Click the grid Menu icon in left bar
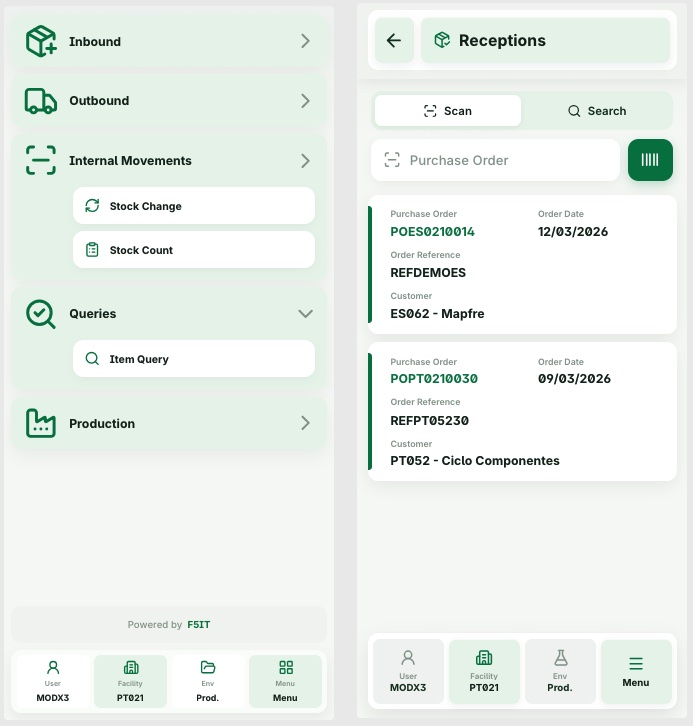Screen dimensions: 693x726 click(286, 667)
